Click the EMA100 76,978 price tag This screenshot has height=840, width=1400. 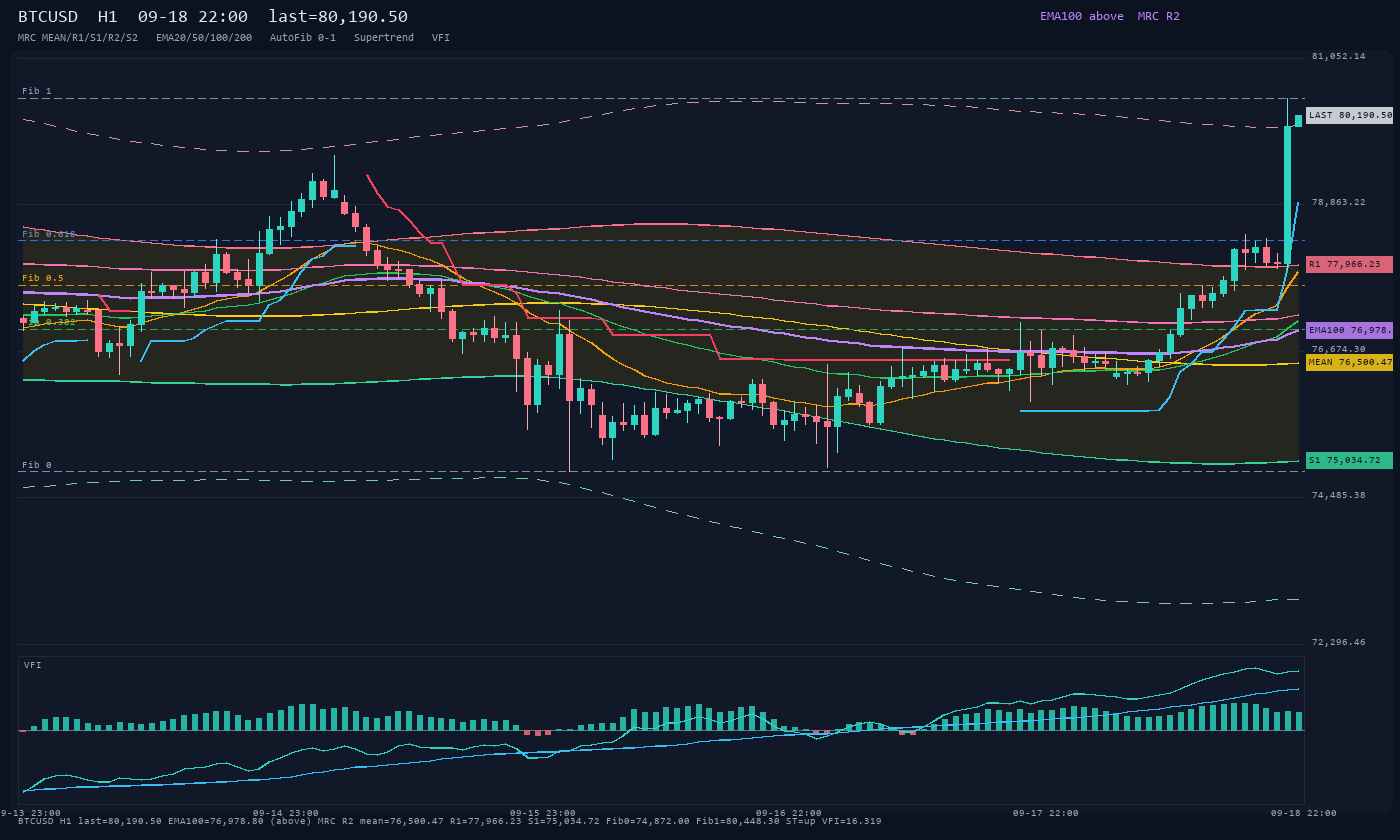coord(1350,330)
